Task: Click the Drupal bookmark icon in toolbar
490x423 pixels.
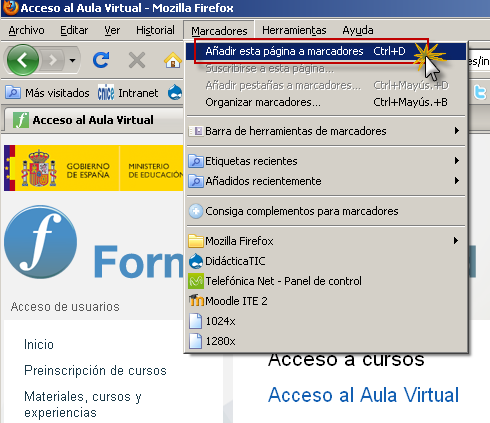Action: click(175, 93)
